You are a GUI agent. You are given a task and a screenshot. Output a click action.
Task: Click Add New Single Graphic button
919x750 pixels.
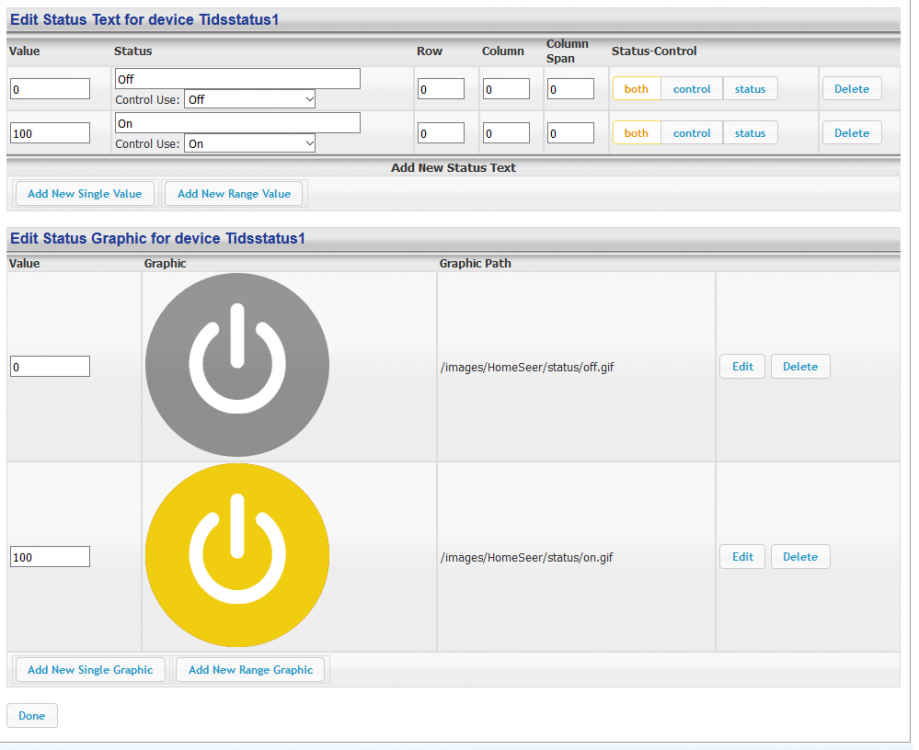90,670
